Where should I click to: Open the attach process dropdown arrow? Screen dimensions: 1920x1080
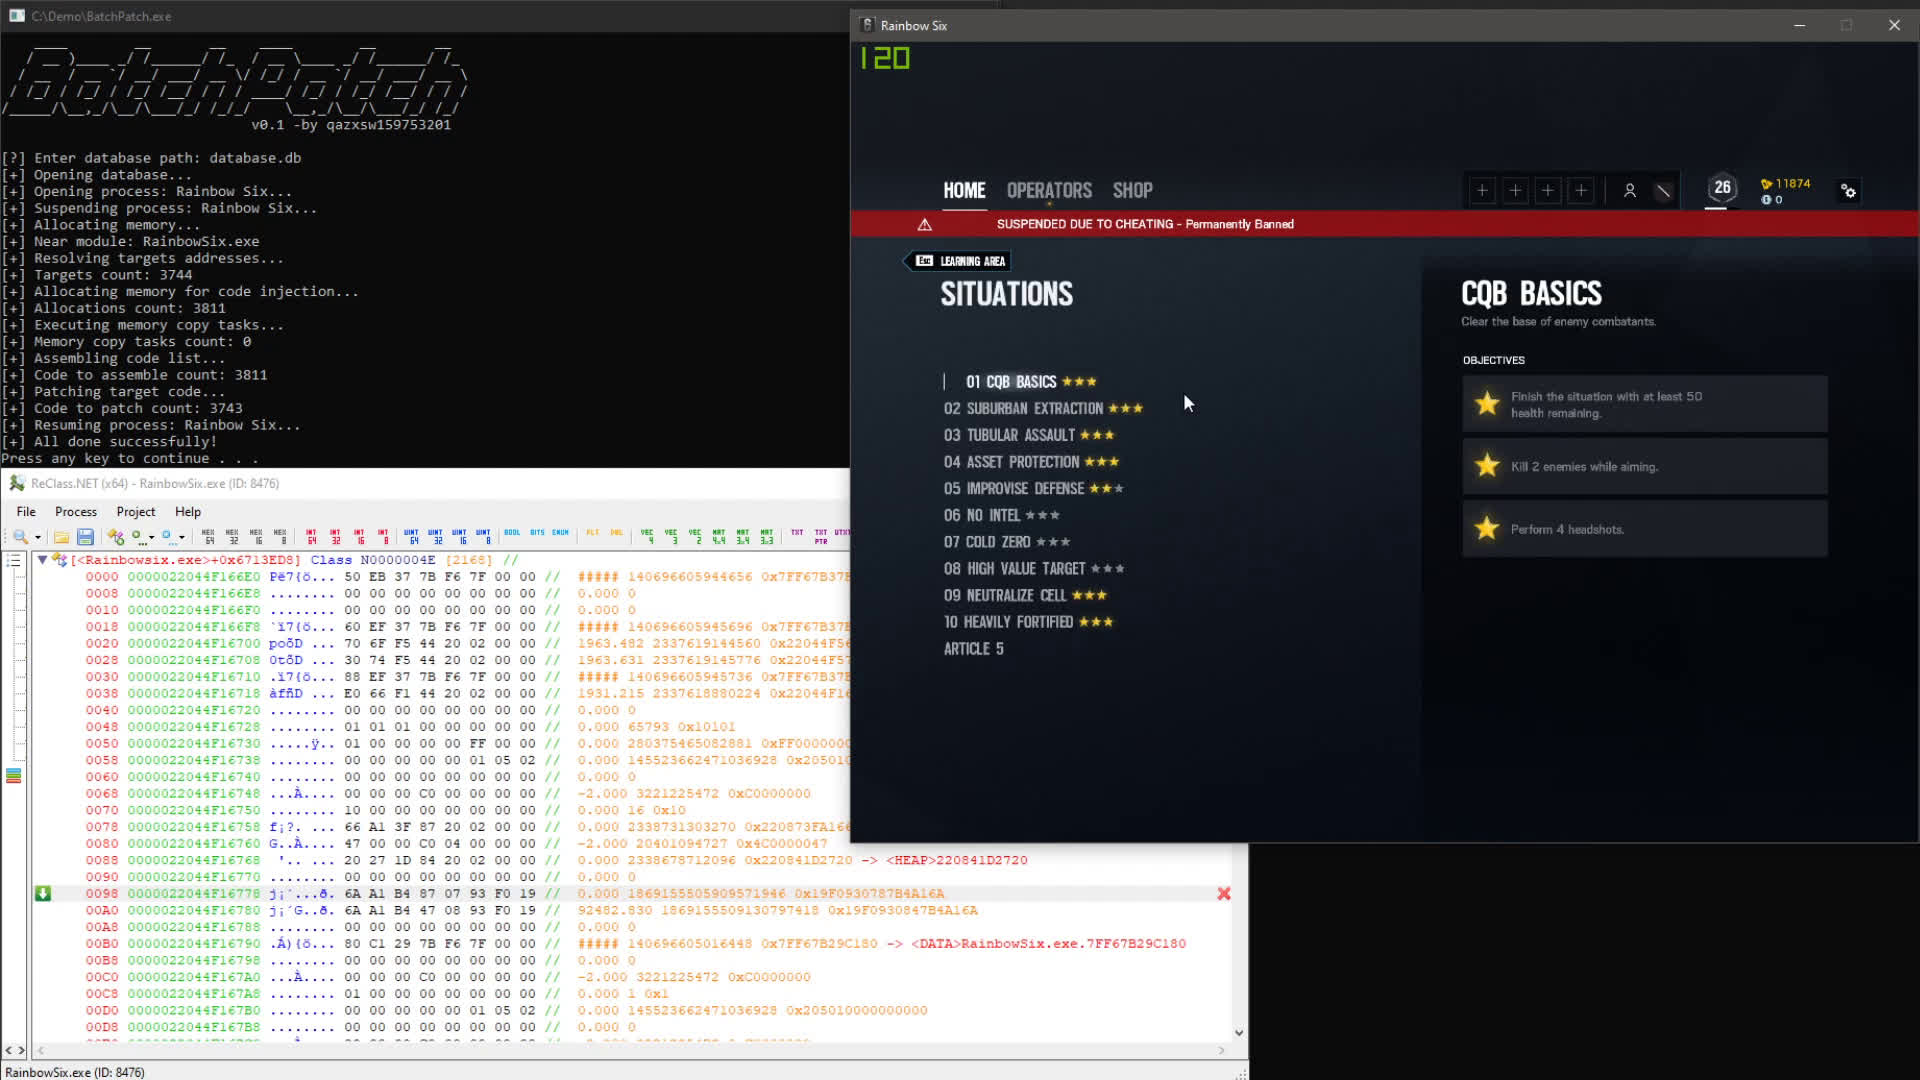pyautogui.click(x=38, y=537)
